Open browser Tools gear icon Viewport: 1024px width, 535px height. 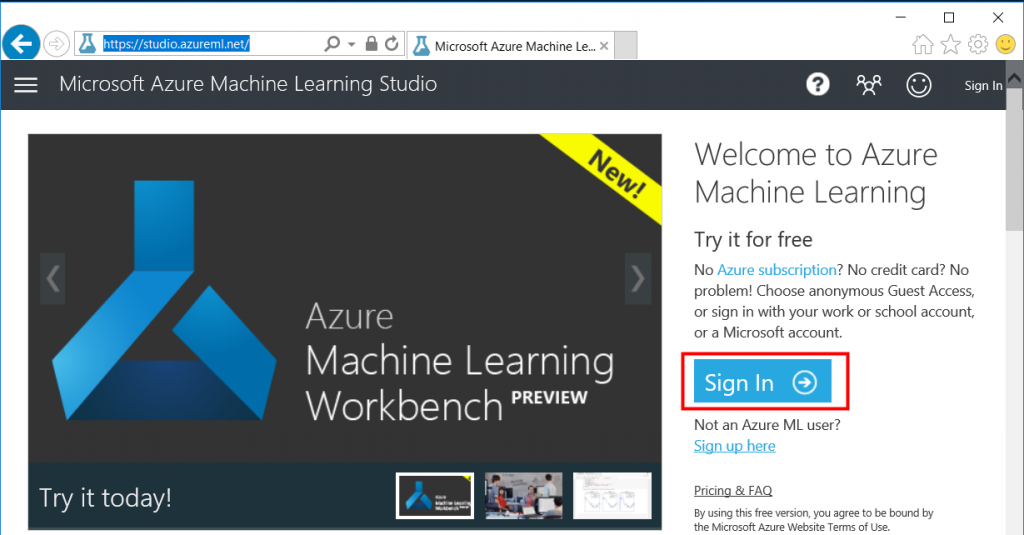click(978, 44)
